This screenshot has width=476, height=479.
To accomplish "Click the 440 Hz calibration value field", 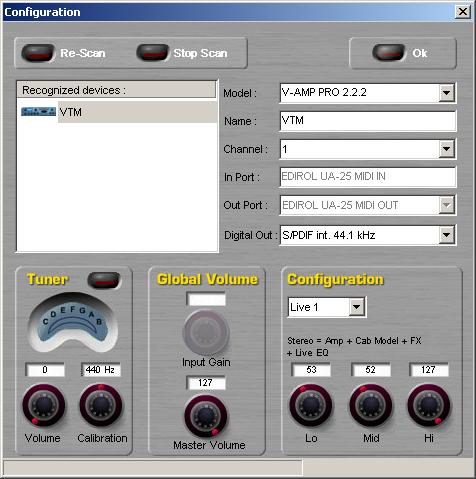I will tap(100, 370).
